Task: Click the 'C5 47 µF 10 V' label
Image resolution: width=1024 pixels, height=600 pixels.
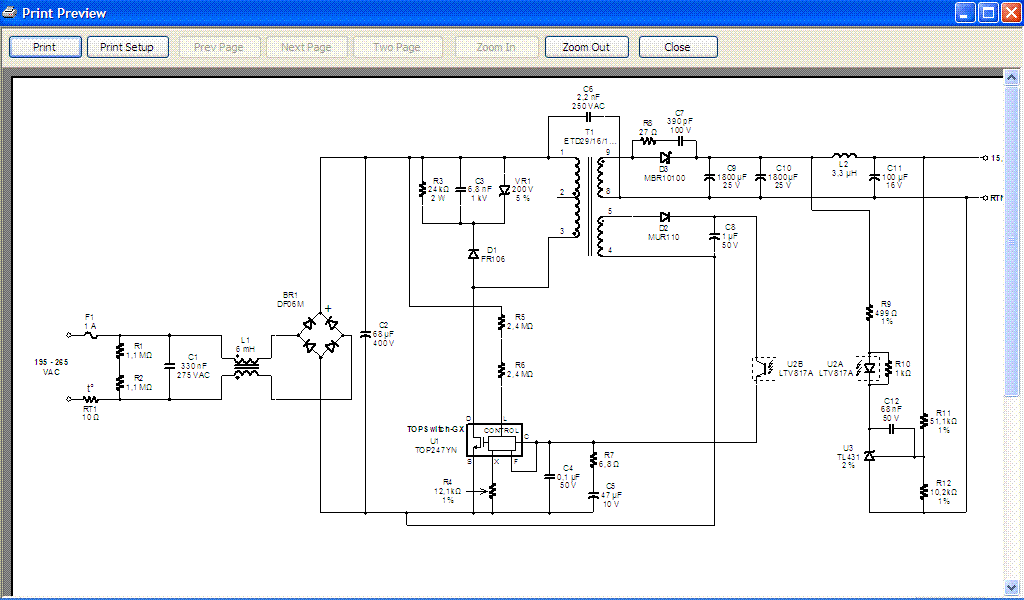Action: [x=610, y=495]
